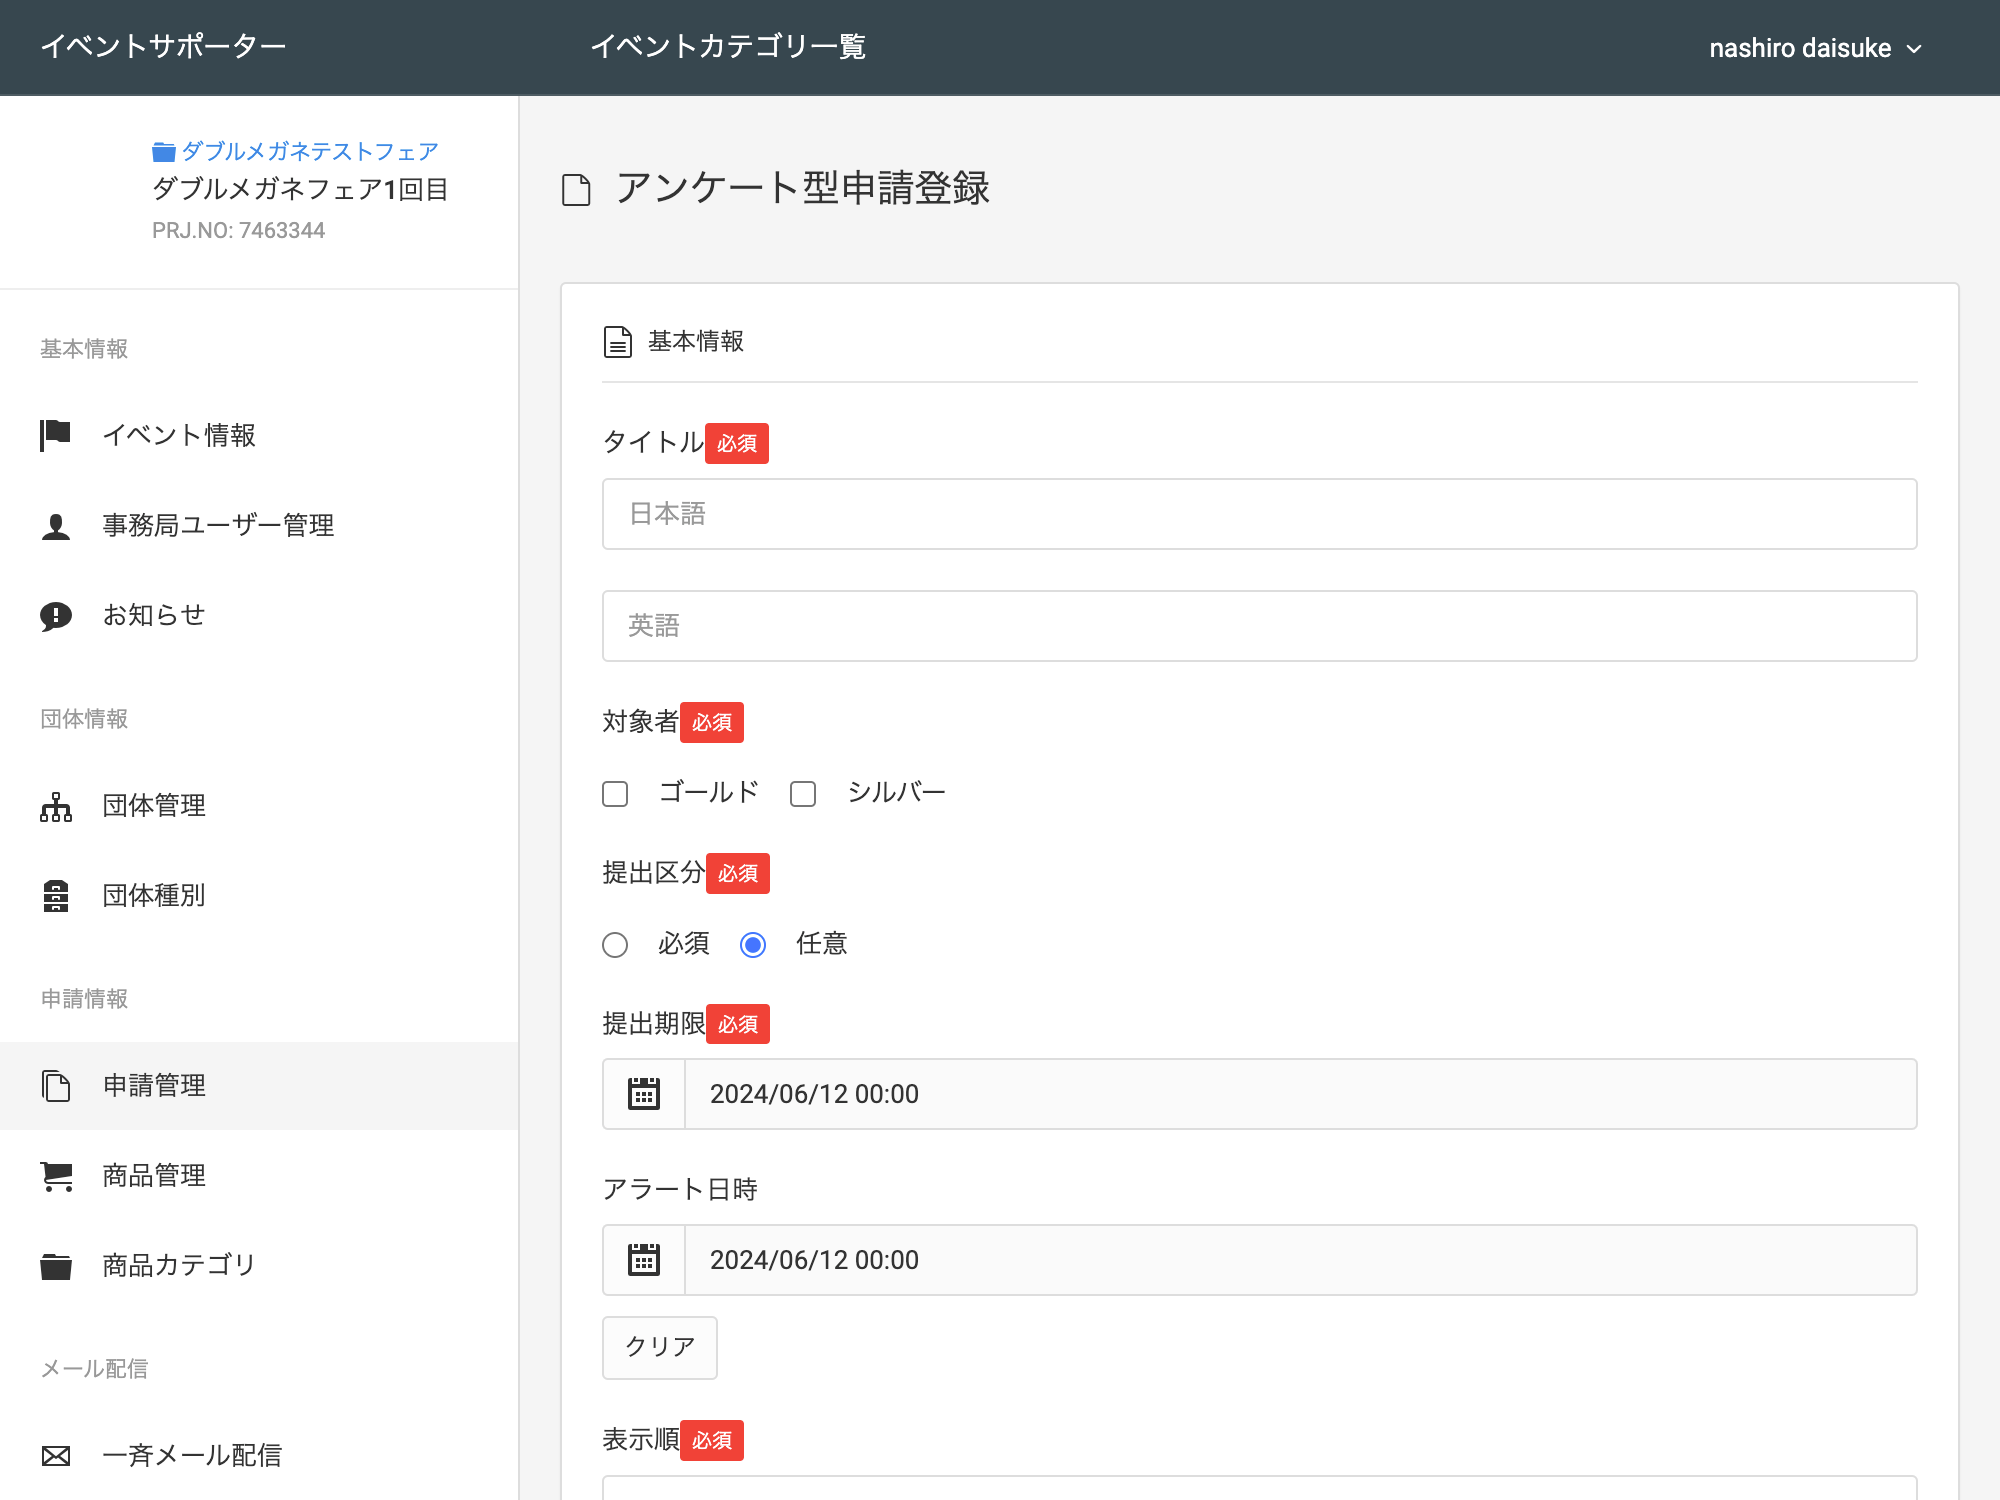Click the shopping cart icon beside 商品管理
2000x1500 pixels.
(56, 1176)
